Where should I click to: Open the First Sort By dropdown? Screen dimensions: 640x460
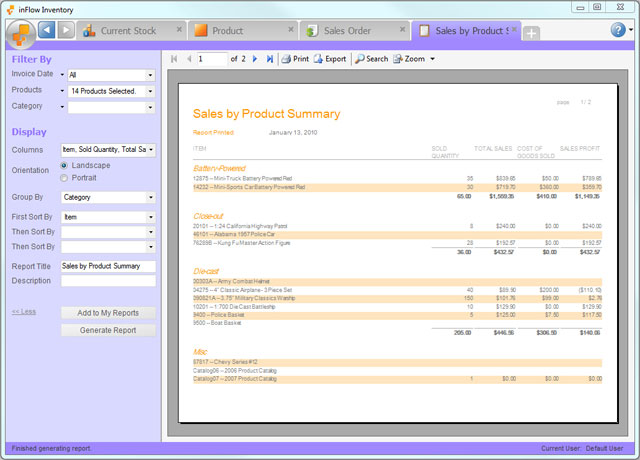point(151,217)
